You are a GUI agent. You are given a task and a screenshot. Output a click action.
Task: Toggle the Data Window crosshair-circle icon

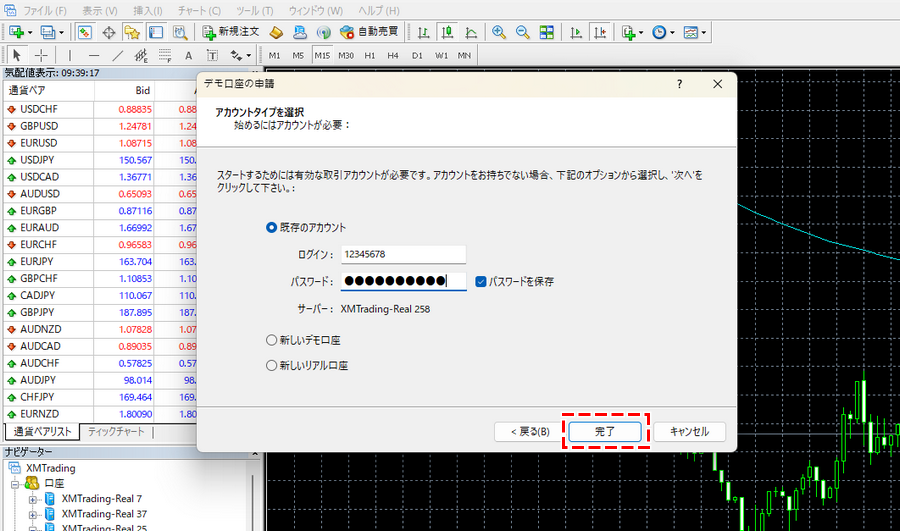(x=109, y=32)
